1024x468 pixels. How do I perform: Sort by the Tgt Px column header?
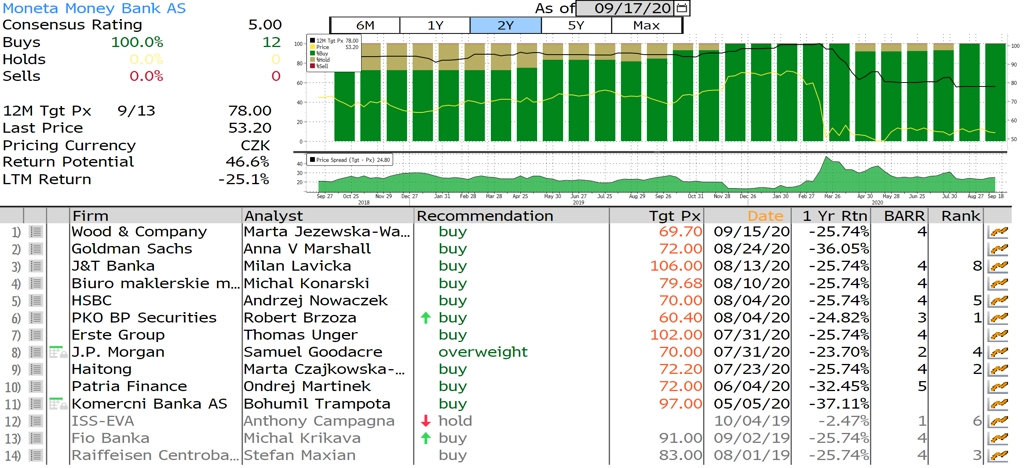[657, 215]
